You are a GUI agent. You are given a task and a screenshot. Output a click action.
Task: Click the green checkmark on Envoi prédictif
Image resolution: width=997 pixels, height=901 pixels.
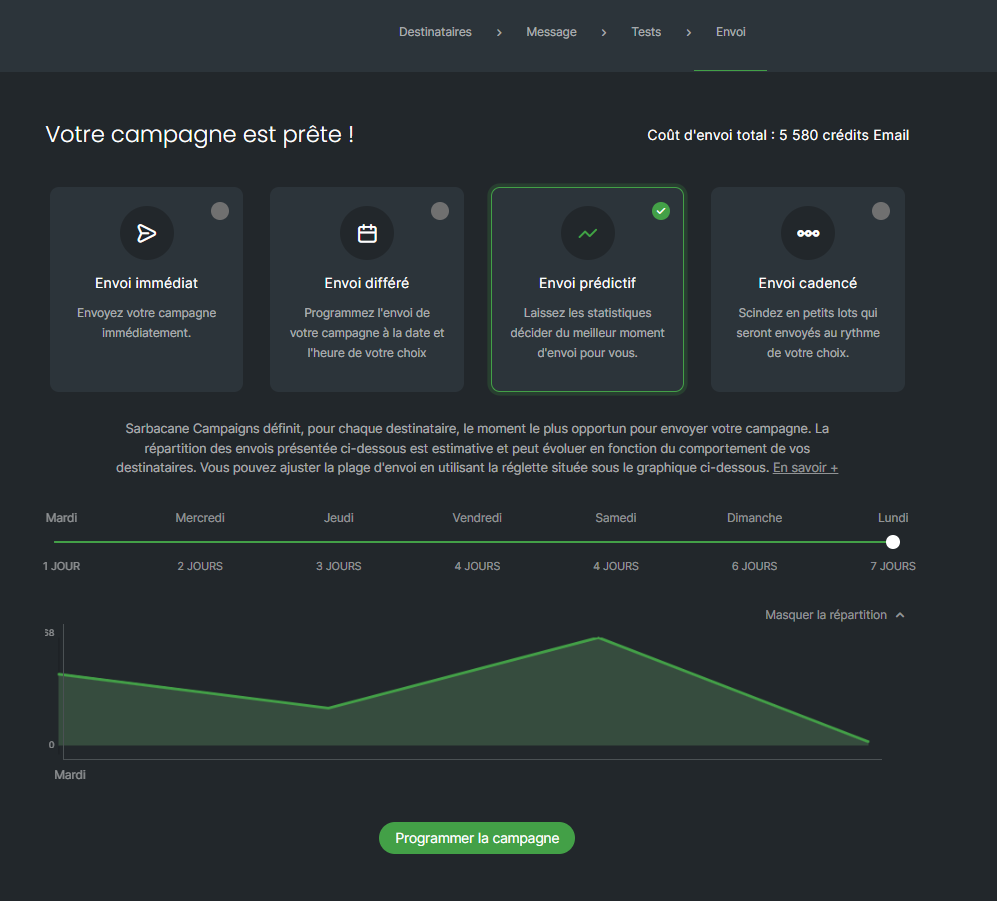coord(661,211)
